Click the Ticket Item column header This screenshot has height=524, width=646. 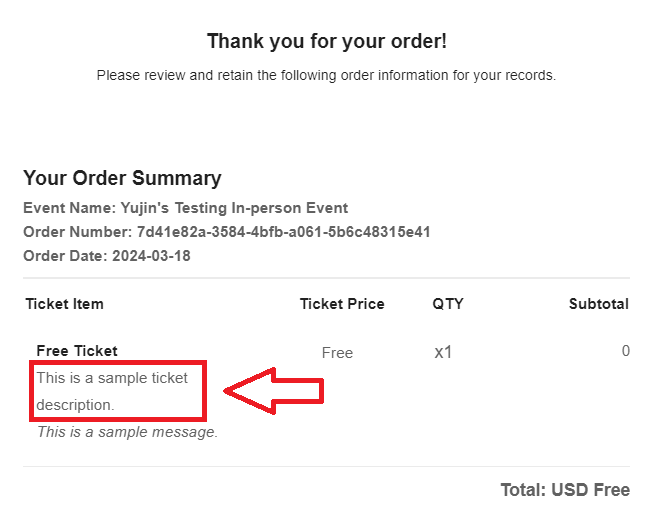tap(65, 304)
